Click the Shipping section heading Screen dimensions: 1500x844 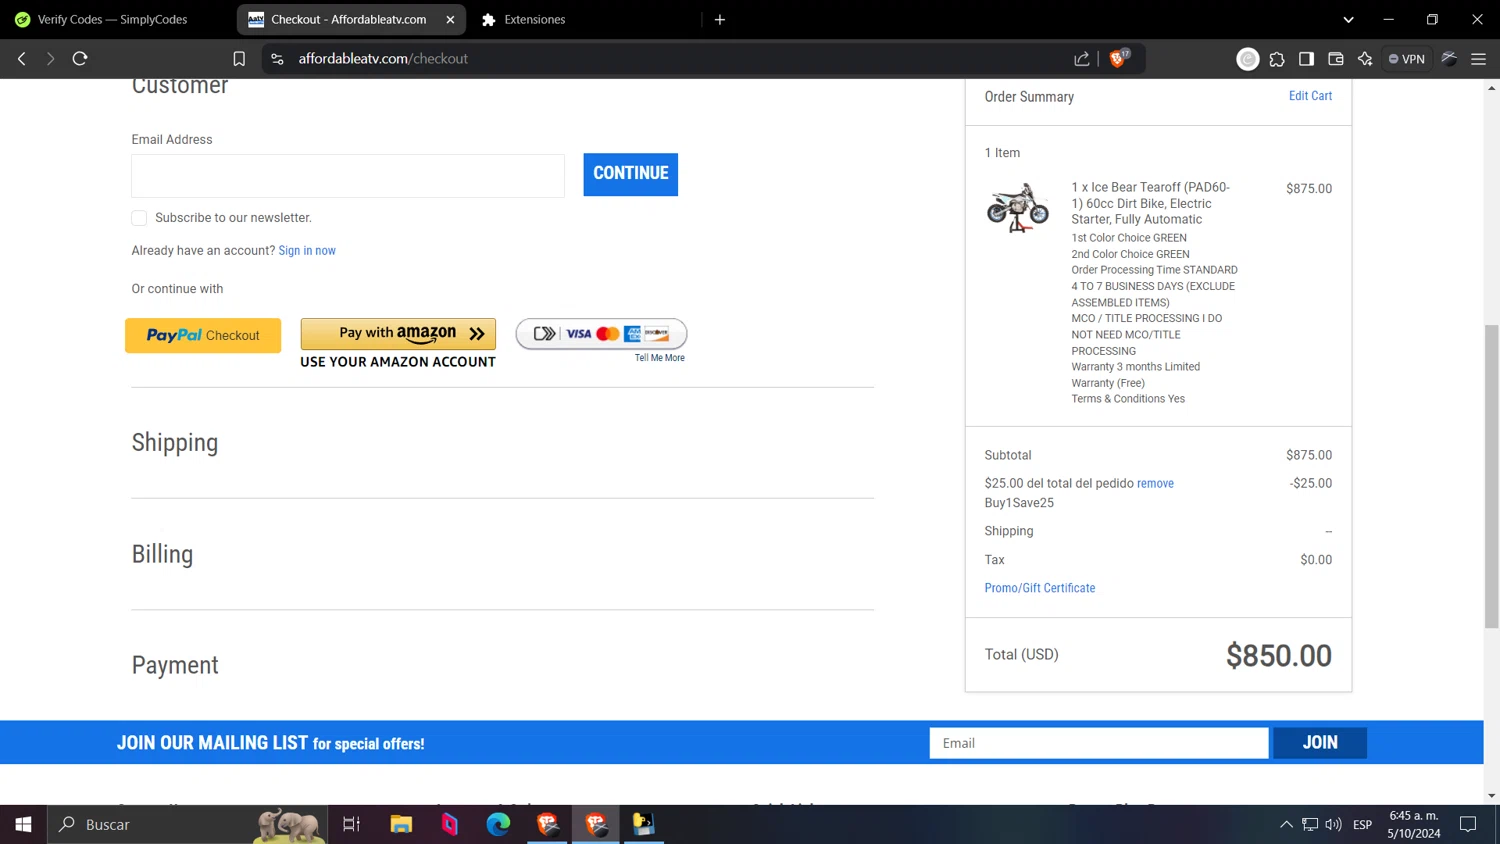tap(175, 443)
